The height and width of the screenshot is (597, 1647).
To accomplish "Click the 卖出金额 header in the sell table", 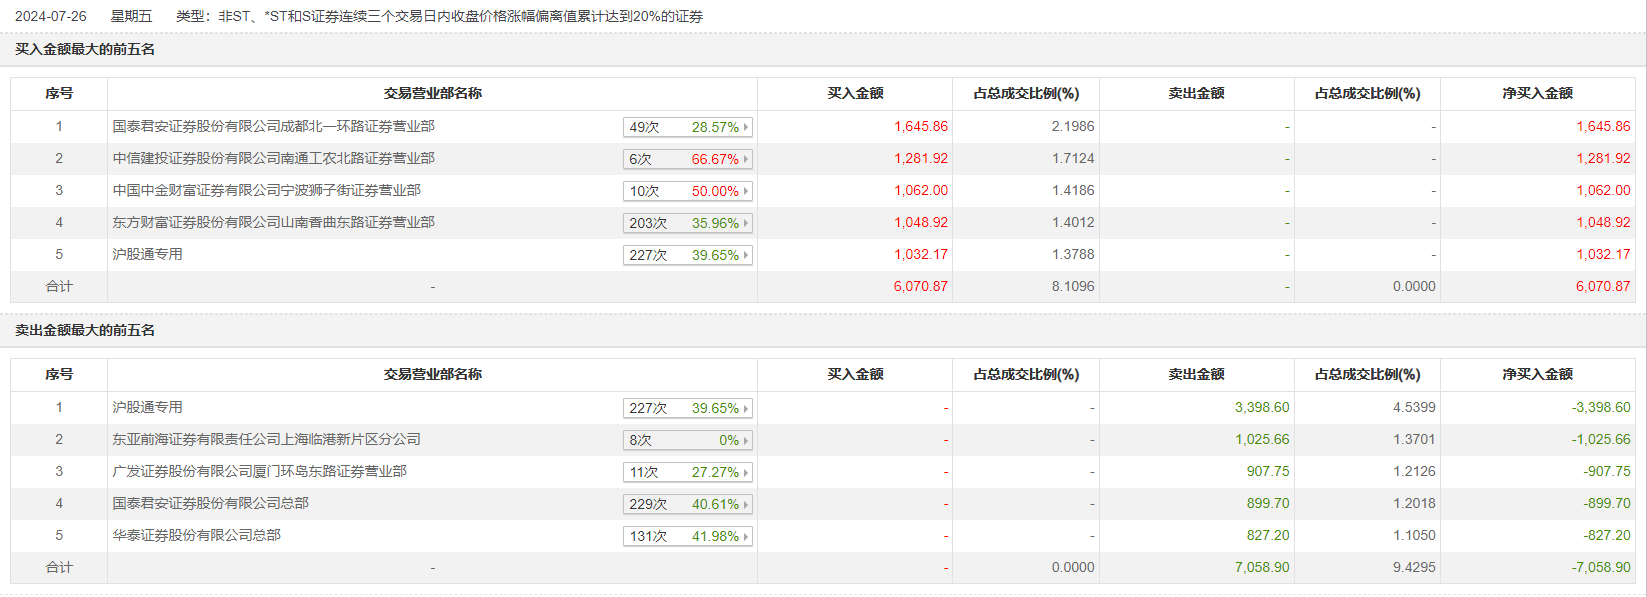I will tap(1196, 374).
